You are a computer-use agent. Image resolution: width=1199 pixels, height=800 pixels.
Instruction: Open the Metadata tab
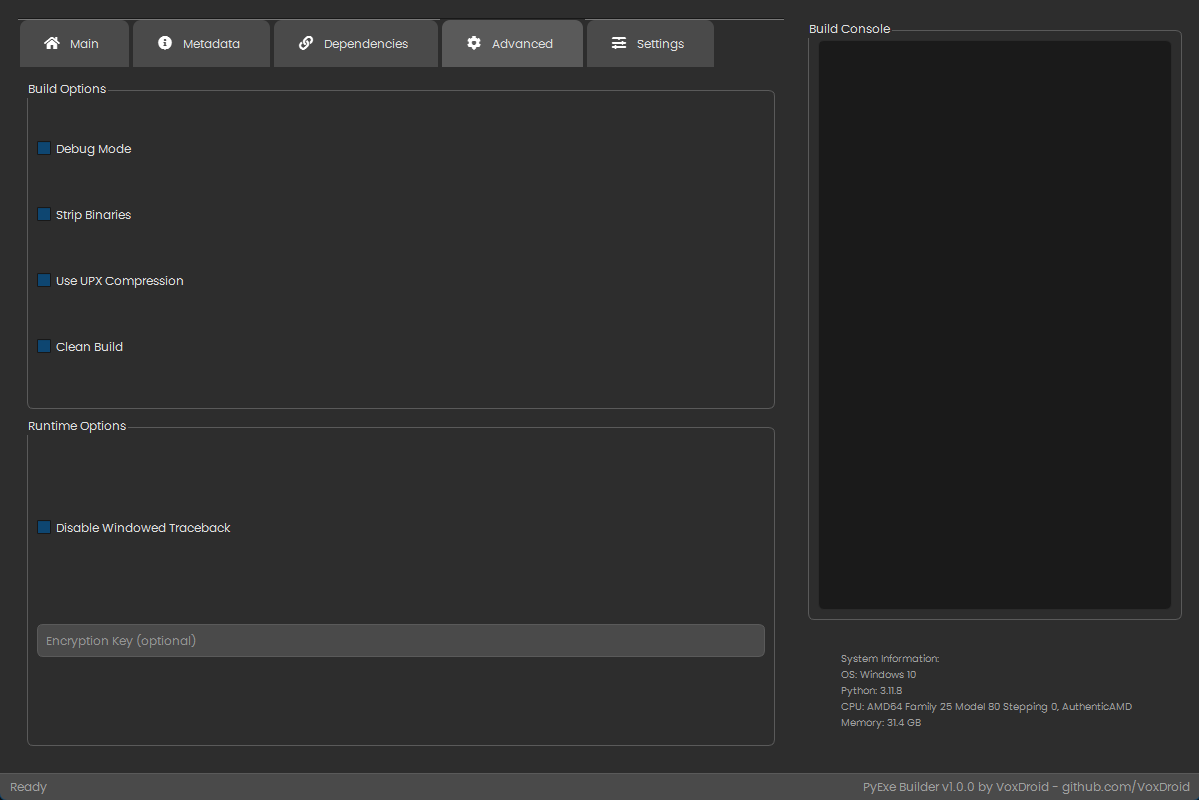pos(201,44)
